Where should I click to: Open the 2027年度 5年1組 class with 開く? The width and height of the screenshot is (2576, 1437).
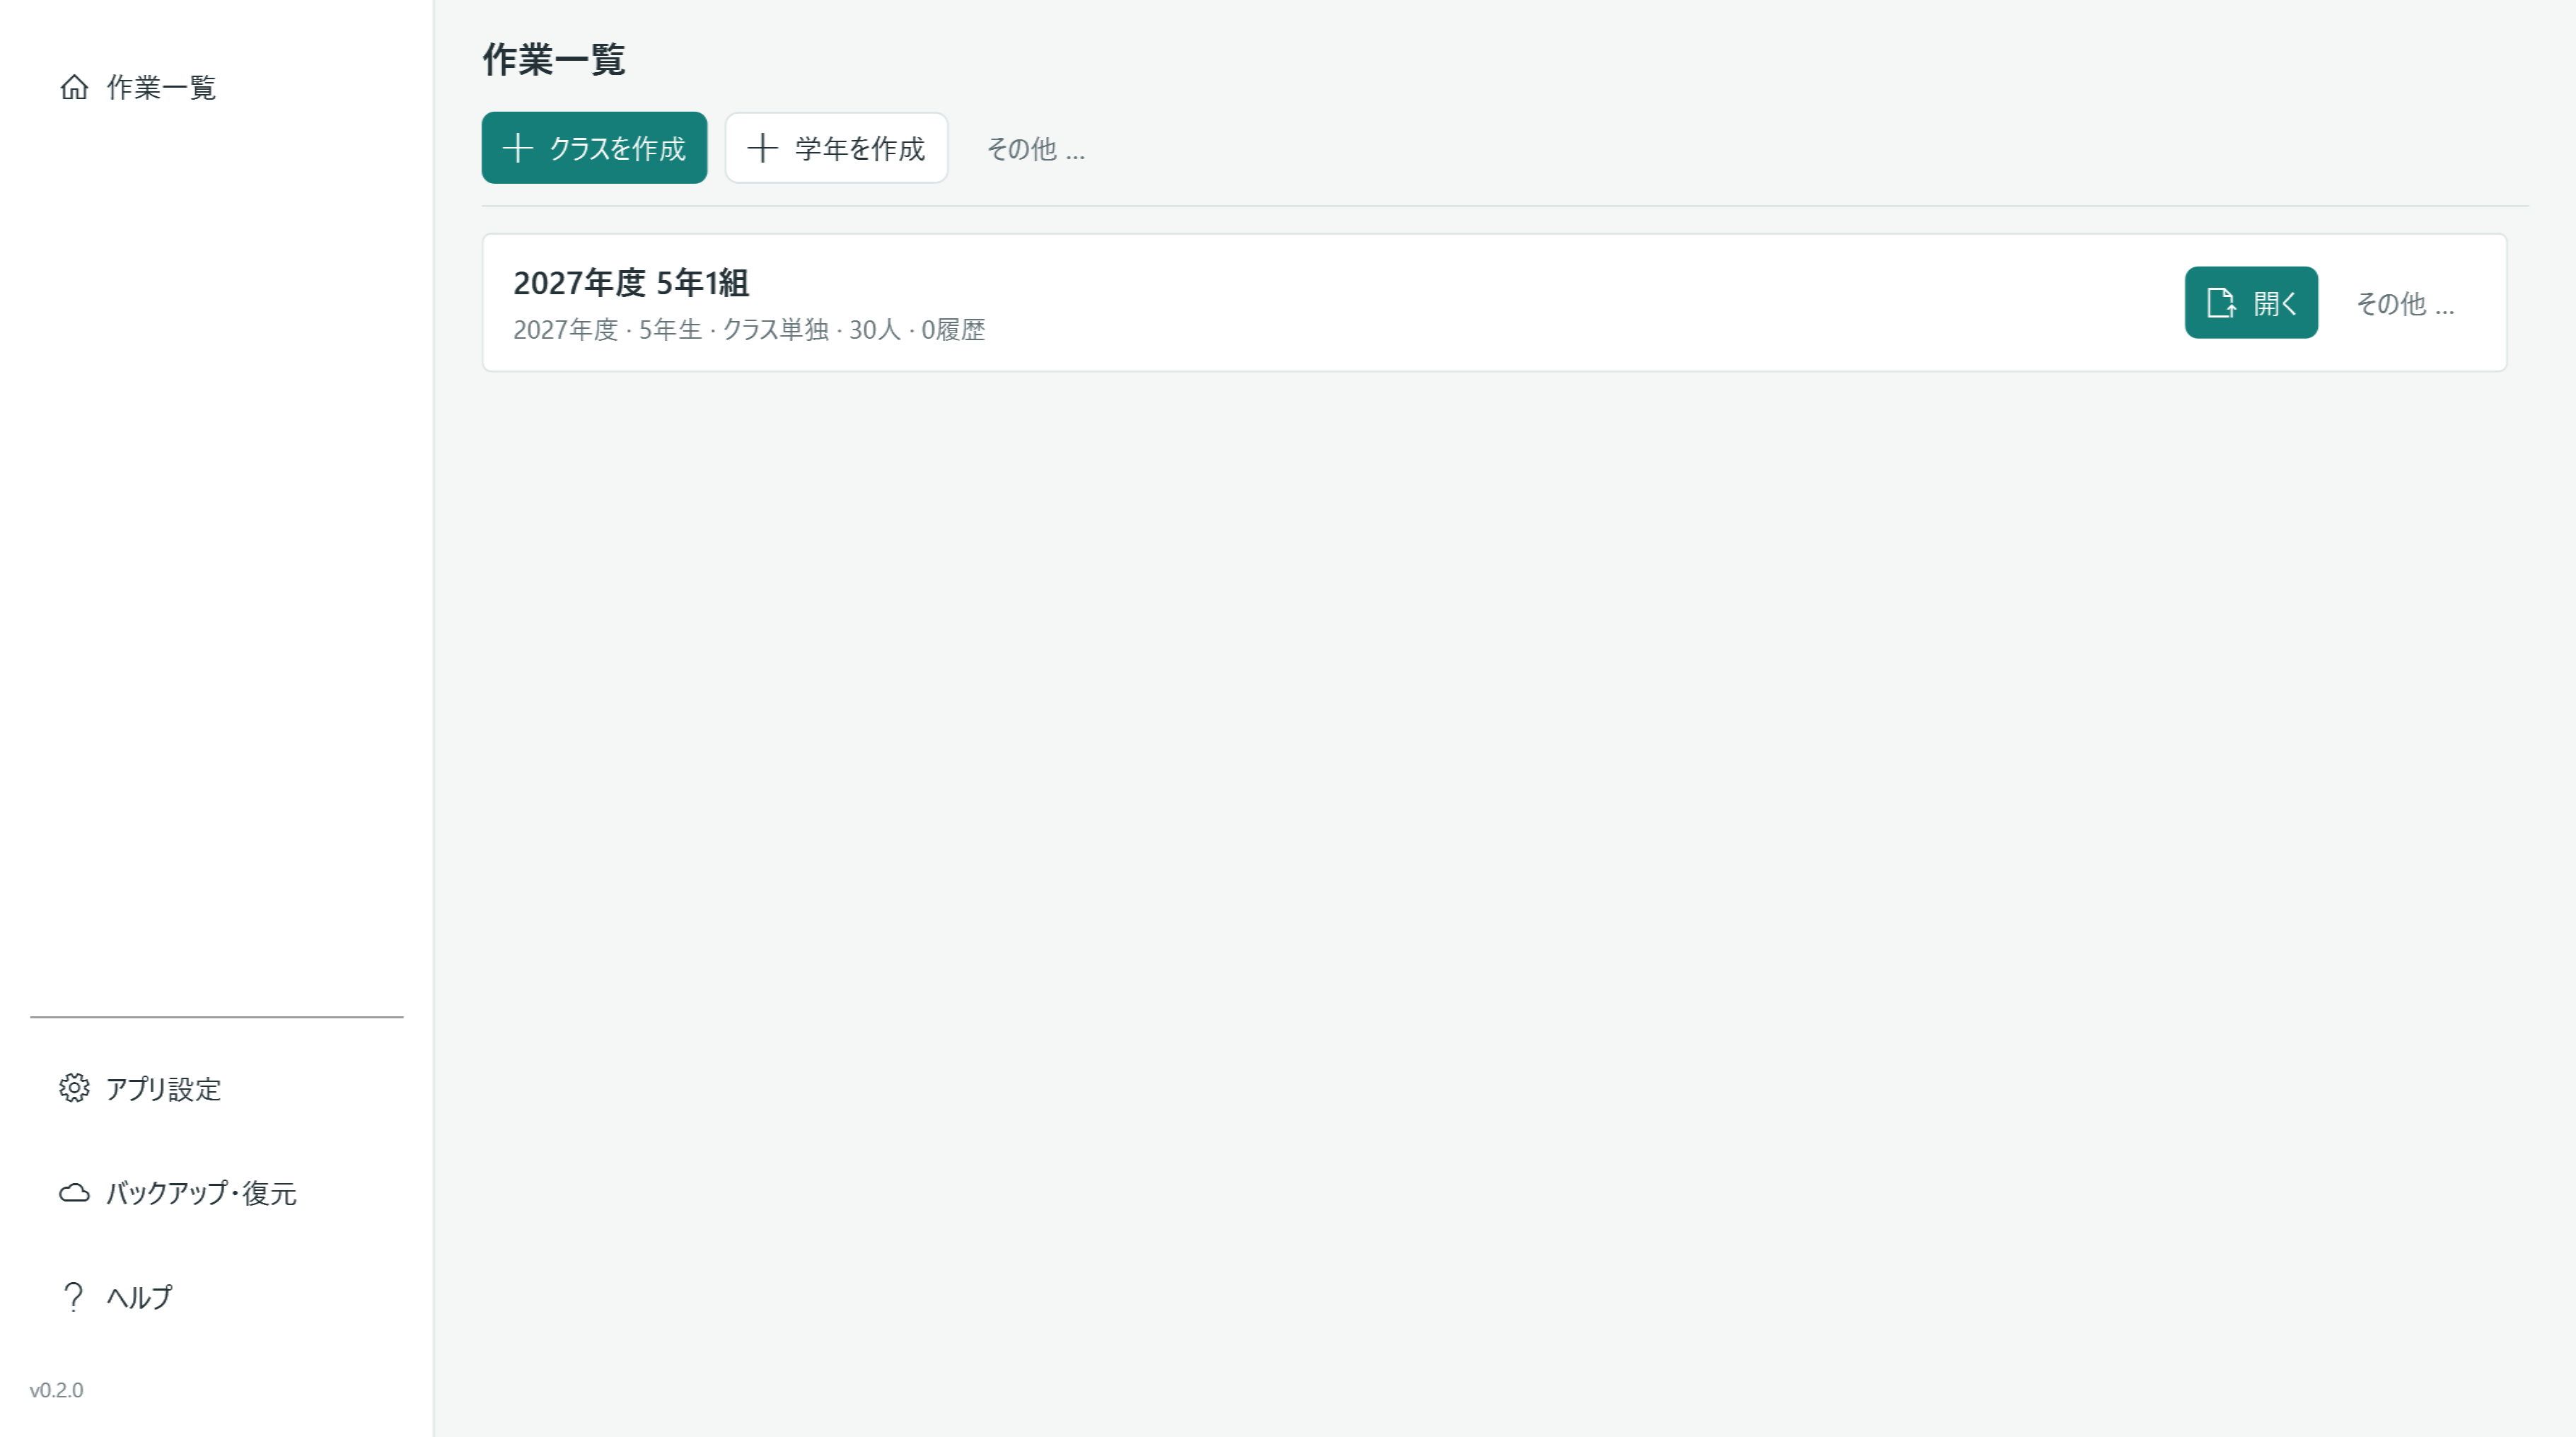[x=2251, y=302]
